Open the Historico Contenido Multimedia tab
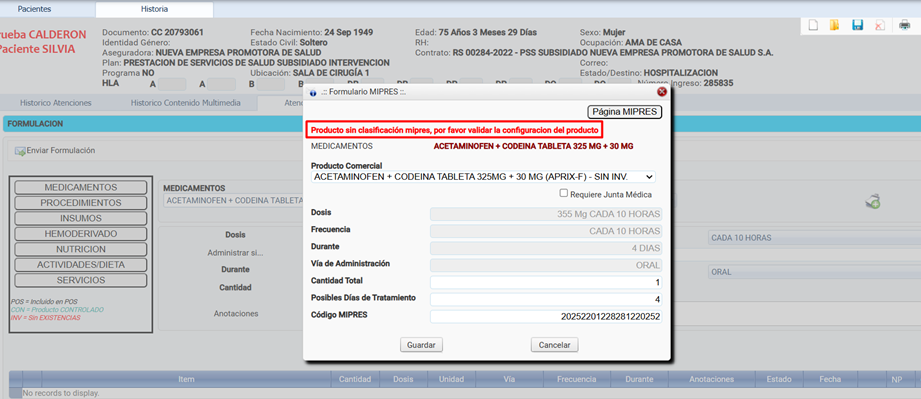 [x=186, y=103]
